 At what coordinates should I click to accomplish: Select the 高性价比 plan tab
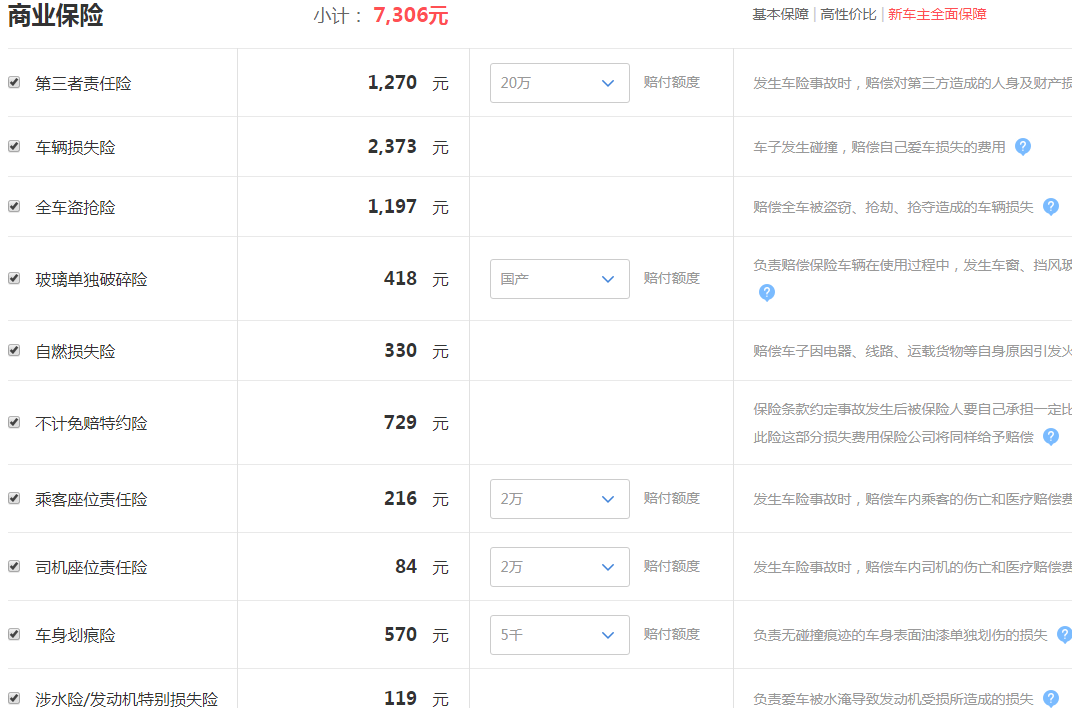[848, 14]
